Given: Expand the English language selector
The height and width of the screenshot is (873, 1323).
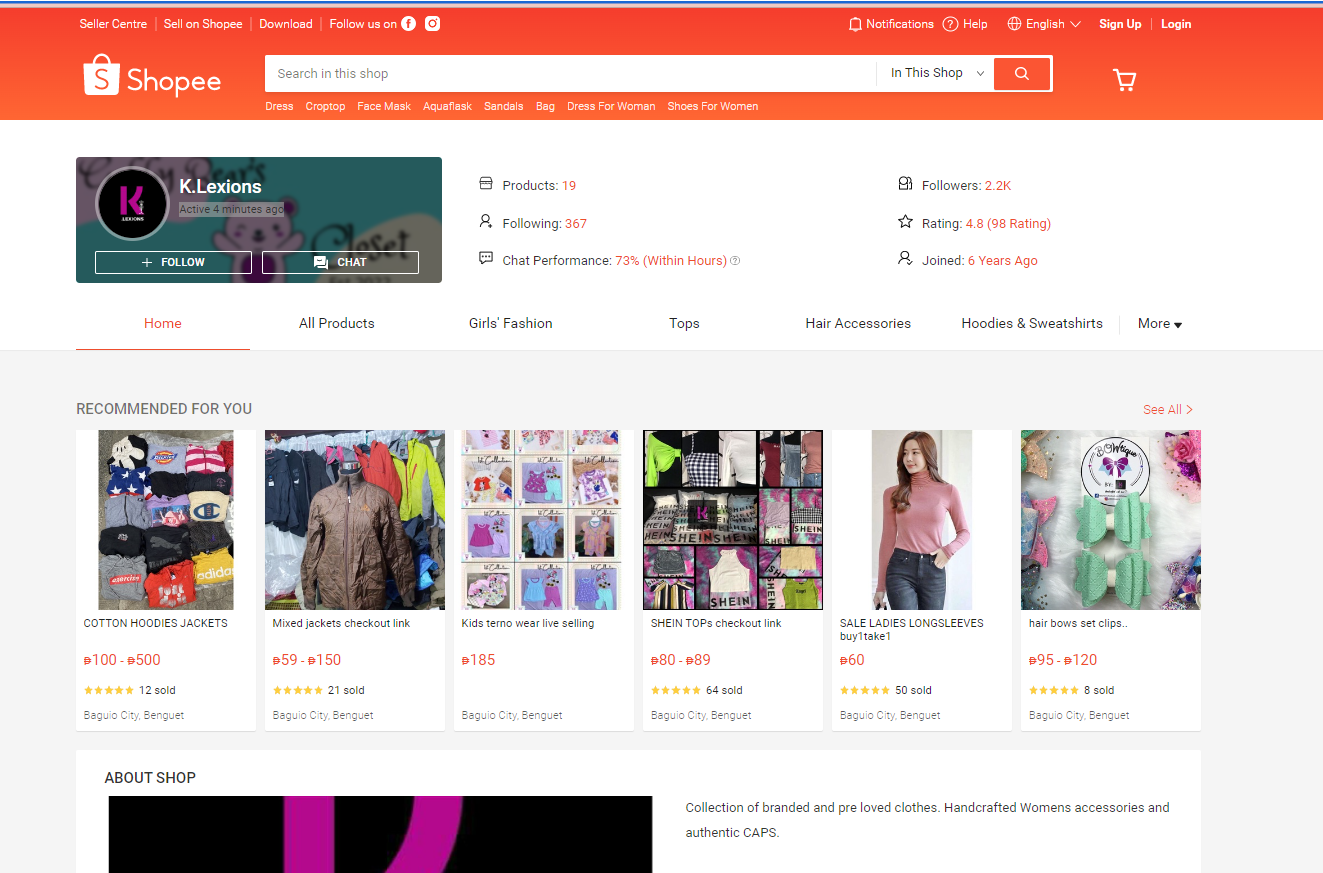Looking at the screenshot, I should click(1044, 24).
